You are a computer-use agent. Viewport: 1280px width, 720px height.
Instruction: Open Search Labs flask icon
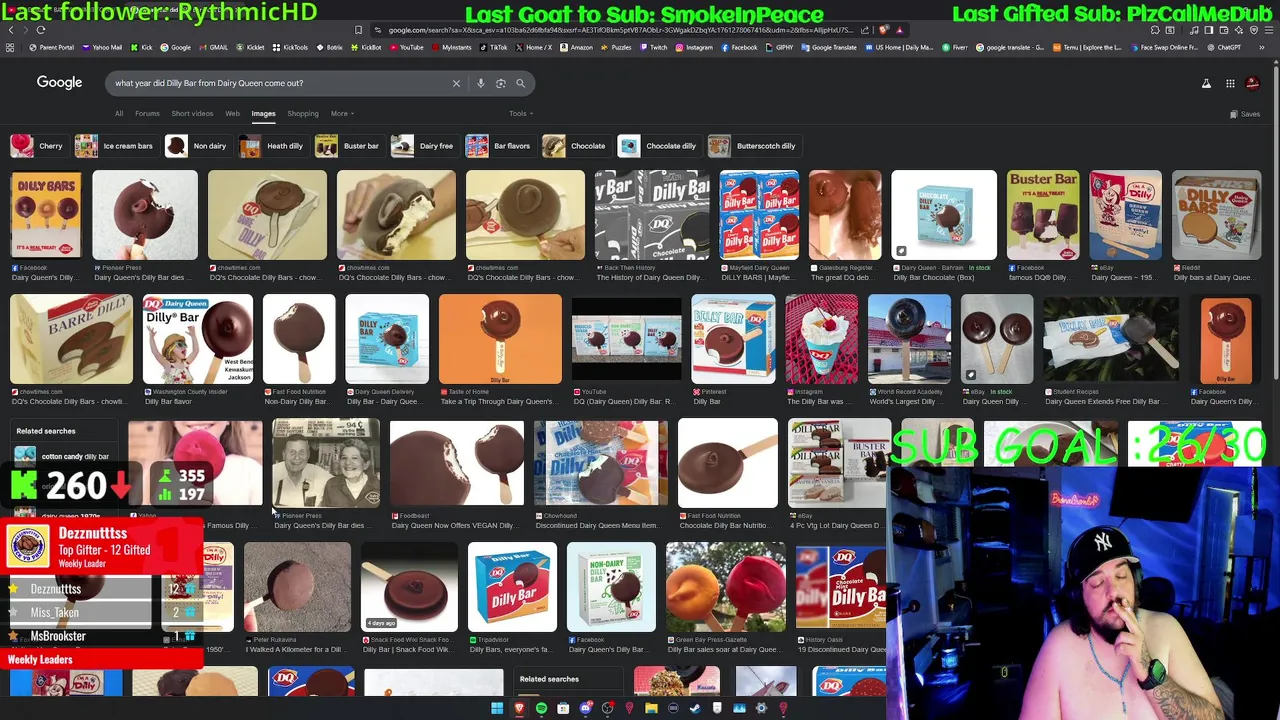1206,83
